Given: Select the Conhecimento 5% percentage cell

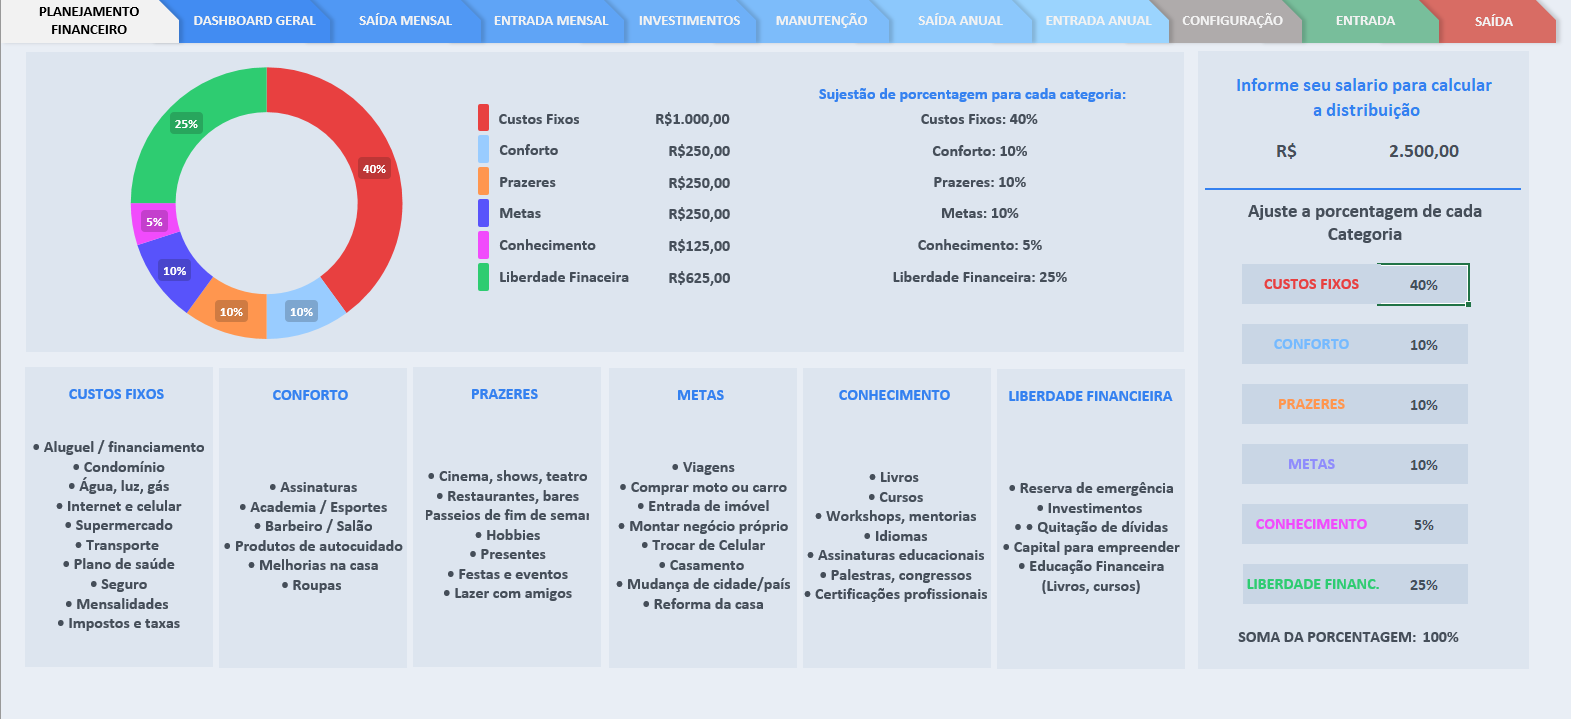Looking at the screenshot, I should (1423, 525).
